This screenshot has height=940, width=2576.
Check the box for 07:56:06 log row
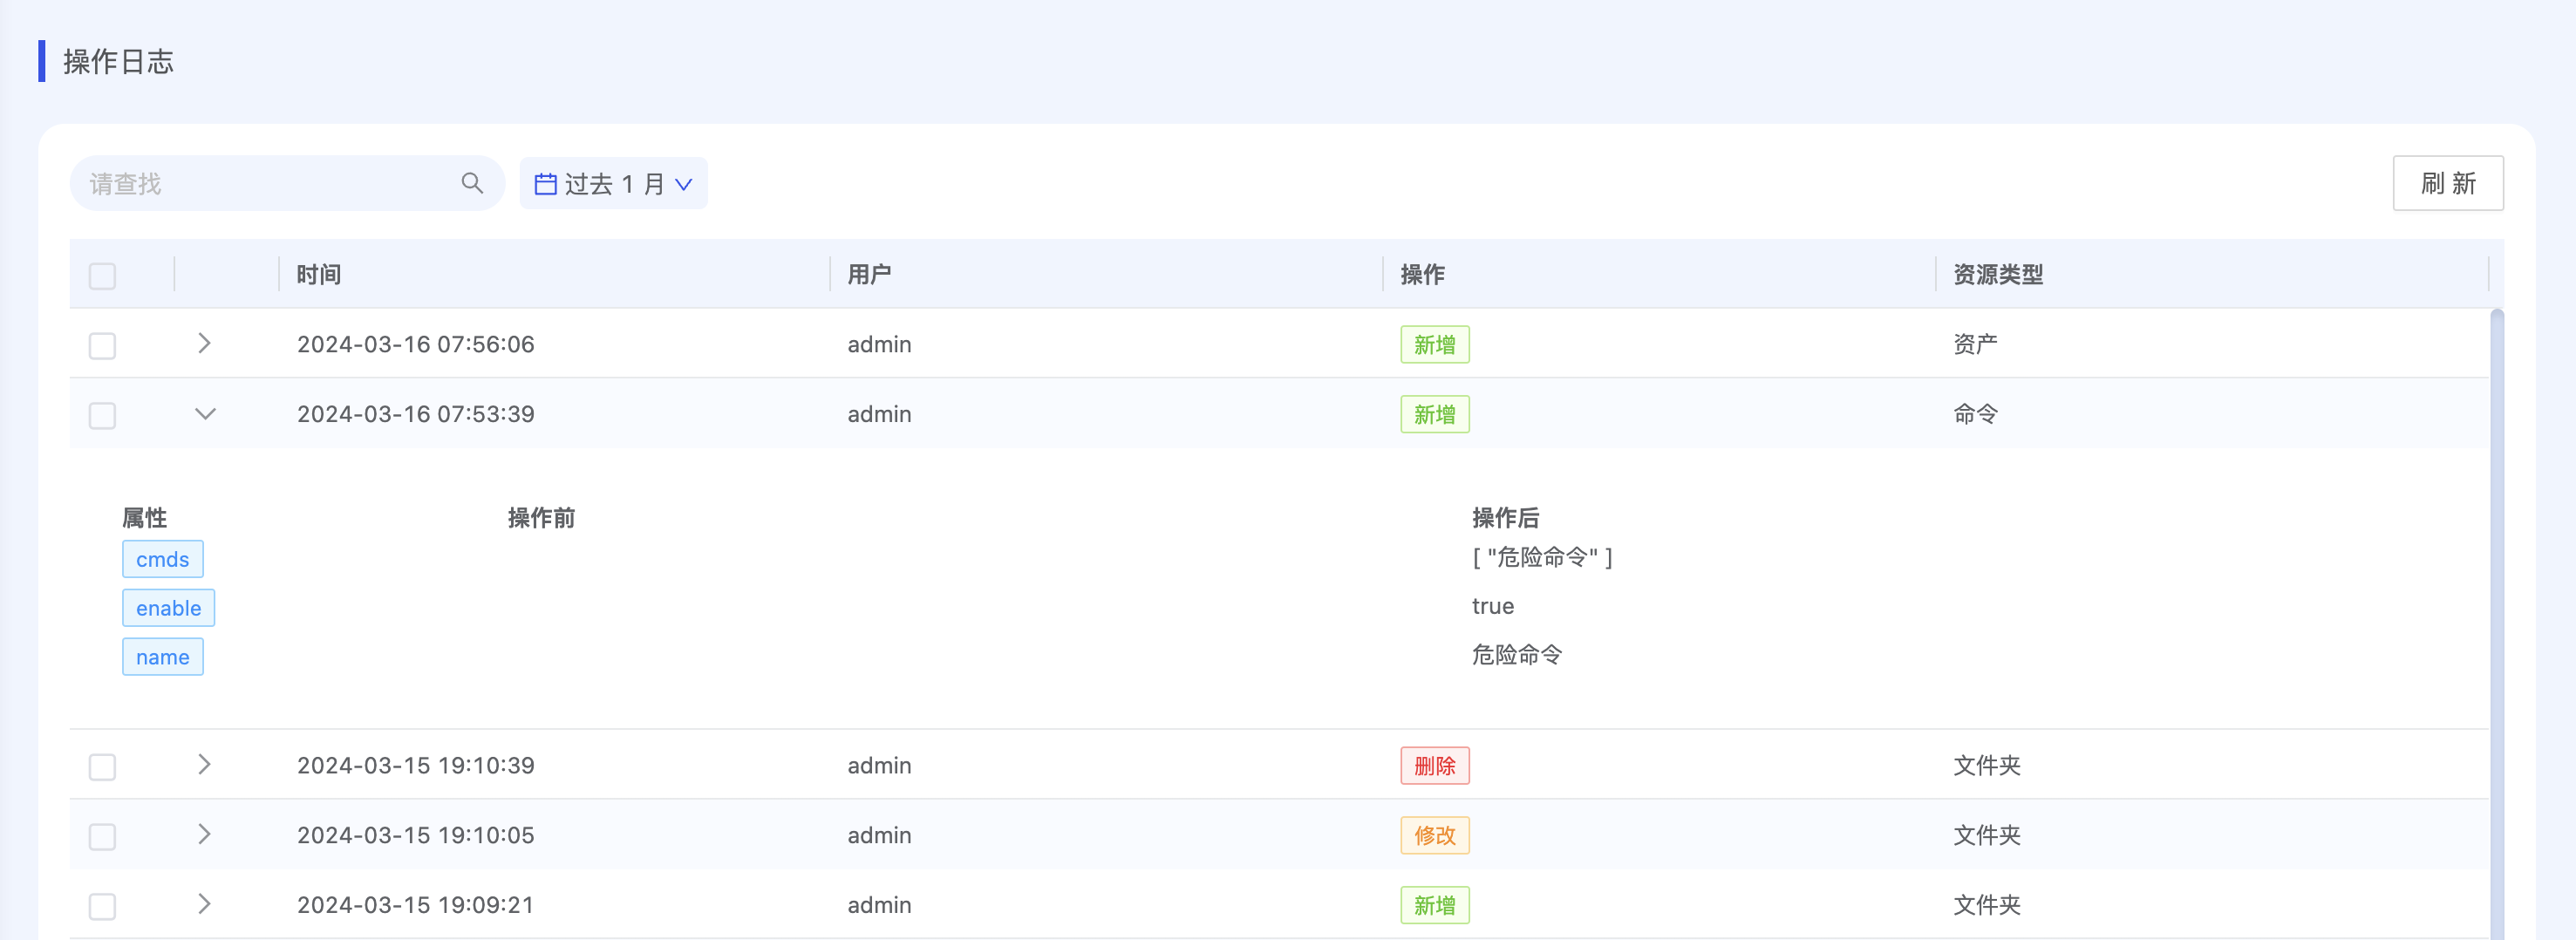[x=102, y=345]
